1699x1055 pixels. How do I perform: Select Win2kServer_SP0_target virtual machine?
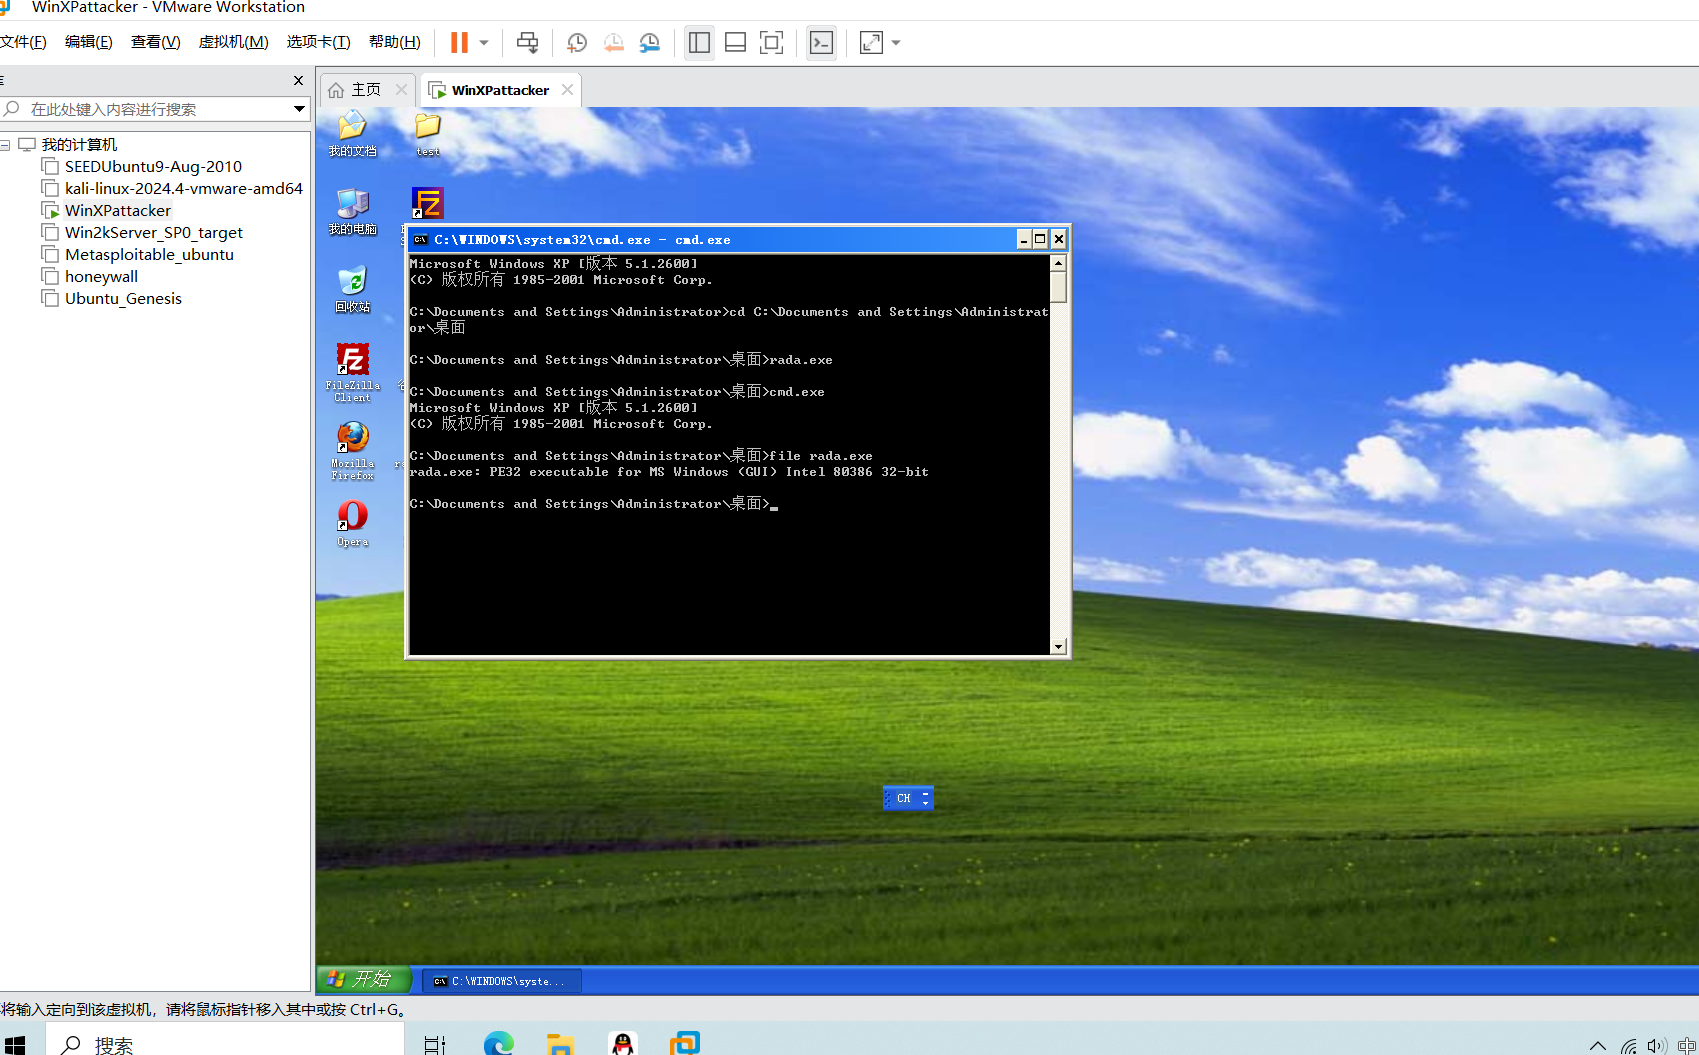(x=153, y=233)
